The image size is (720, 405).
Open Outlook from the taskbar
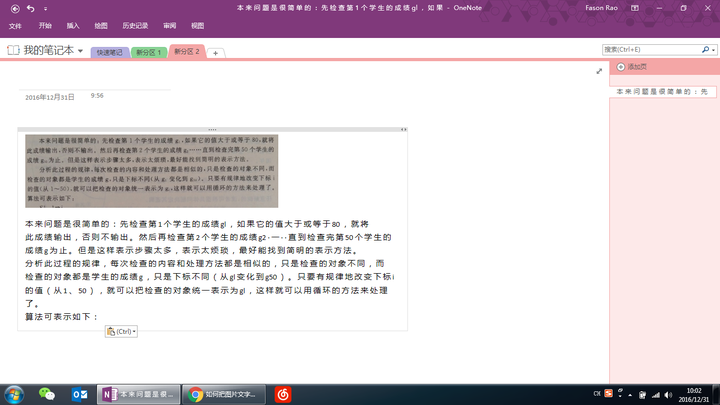tap(79, 394)
